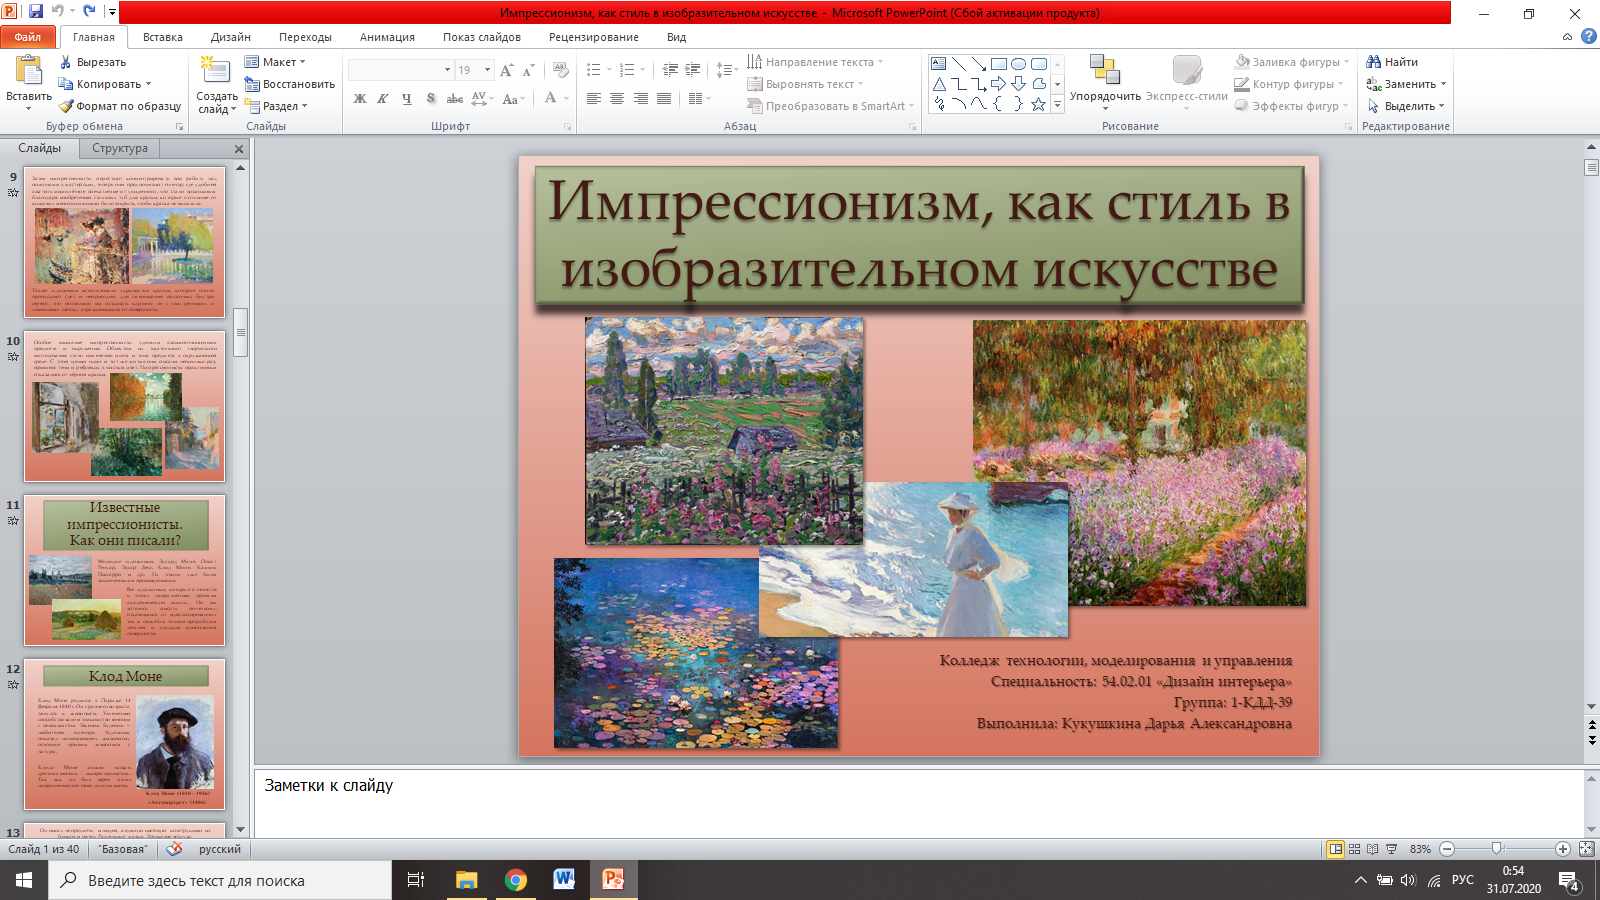Open the line spacing dropdown
This screenshot has height=900, width=1600.
(727, 70)
